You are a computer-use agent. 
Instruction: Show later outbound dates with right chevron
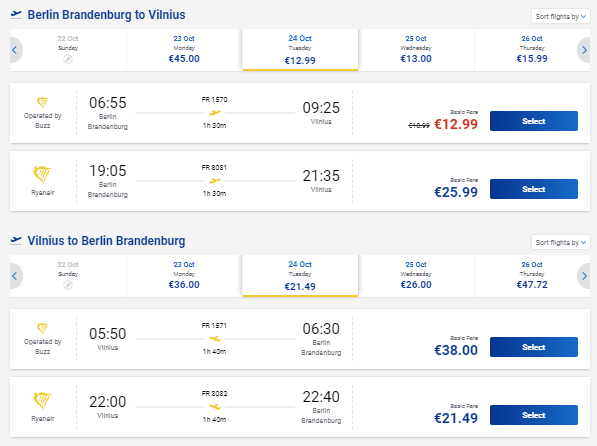pos(584,50)
